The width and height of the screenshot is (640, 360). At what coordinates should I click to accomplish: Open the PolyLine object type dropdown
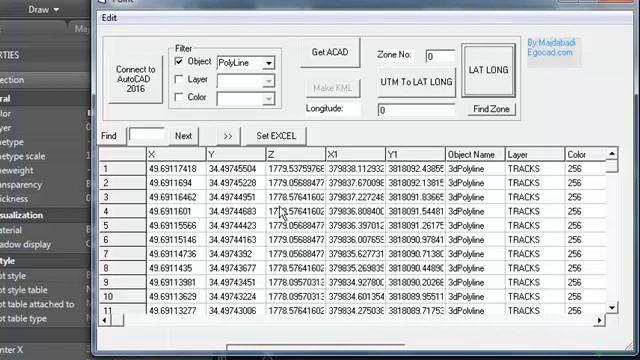[x=268, y=63]
